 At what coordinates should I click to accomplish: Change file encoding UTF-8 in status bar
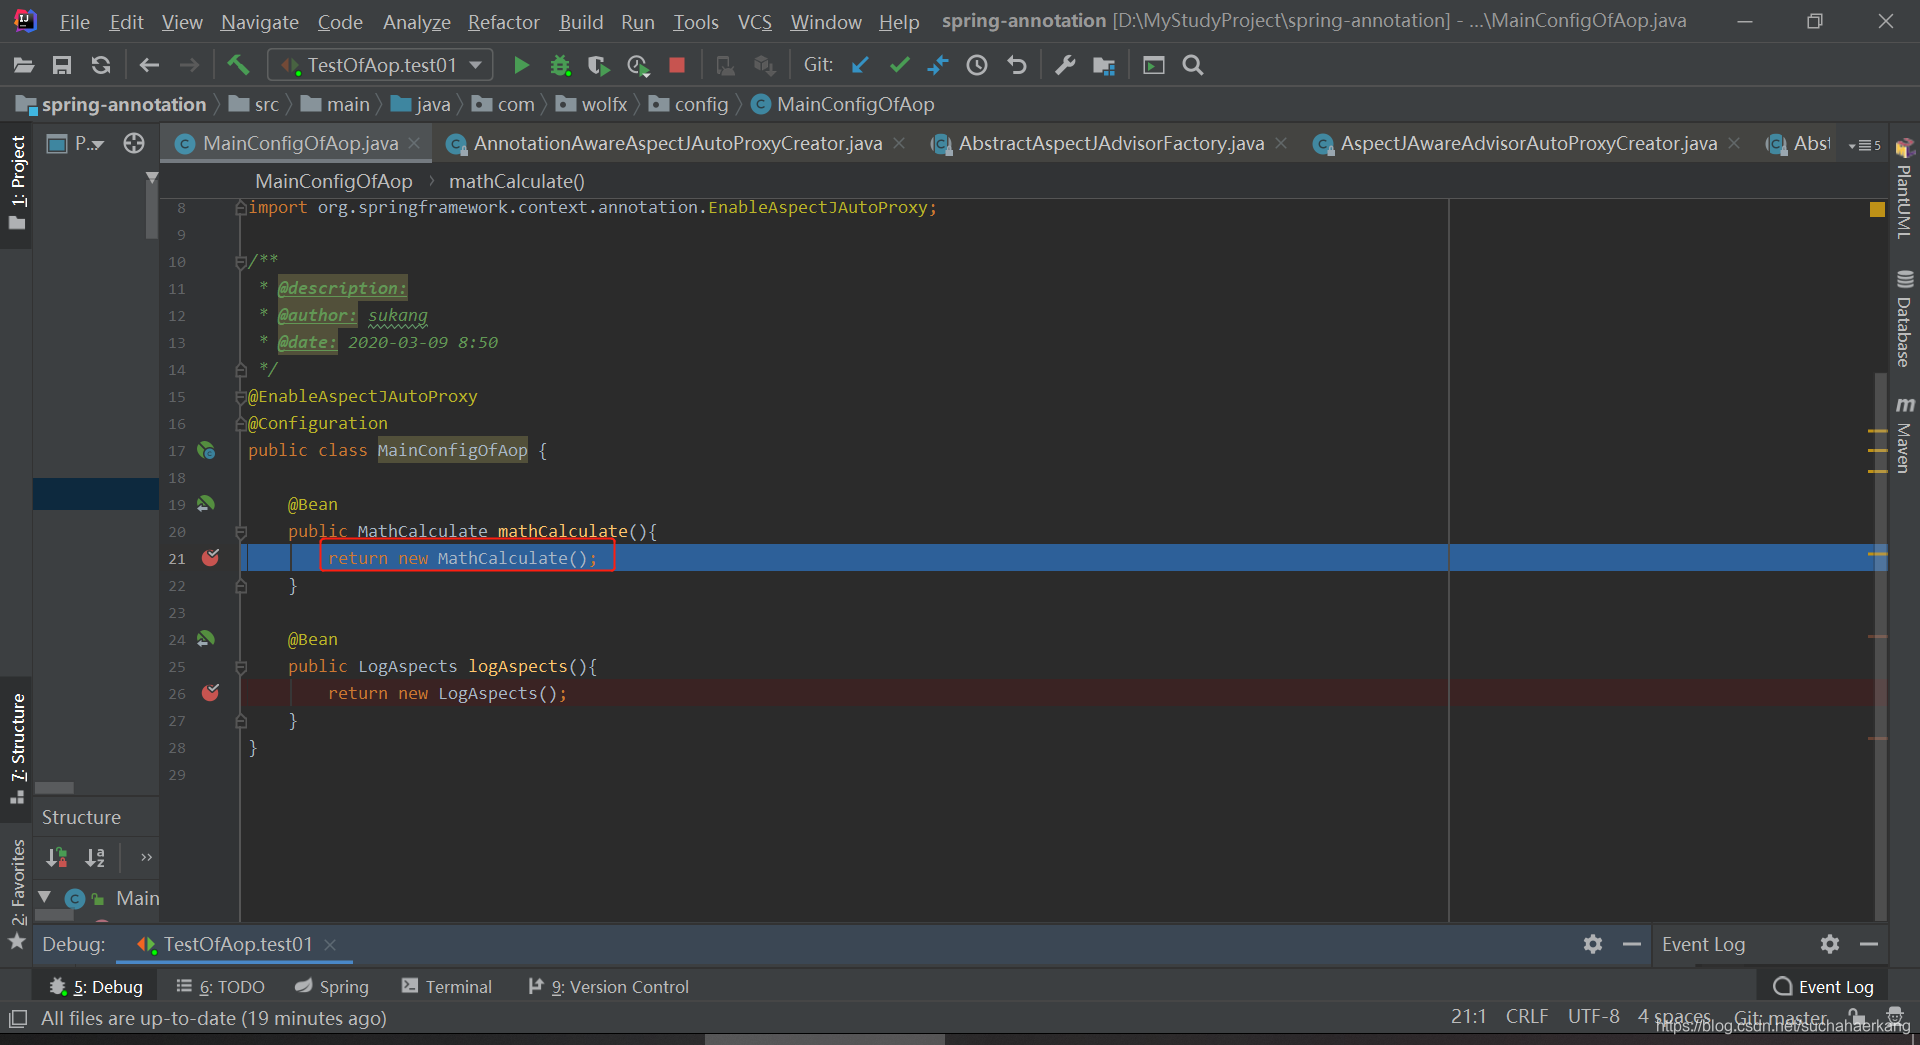pos(1593,1017)
